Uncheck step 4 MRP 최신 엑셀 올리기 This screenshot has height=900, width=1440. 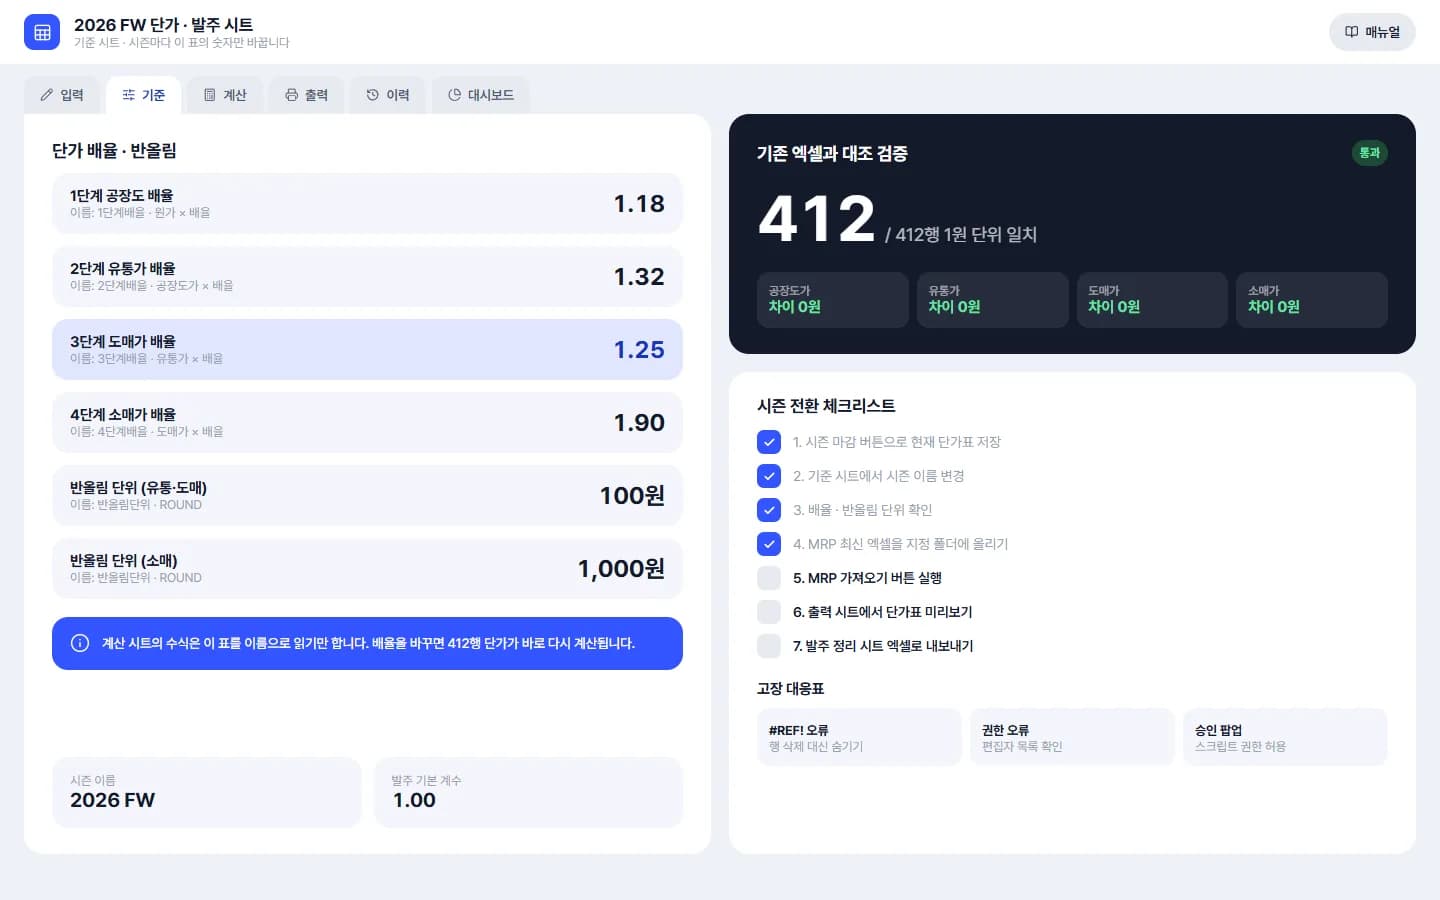click(769, 544)
